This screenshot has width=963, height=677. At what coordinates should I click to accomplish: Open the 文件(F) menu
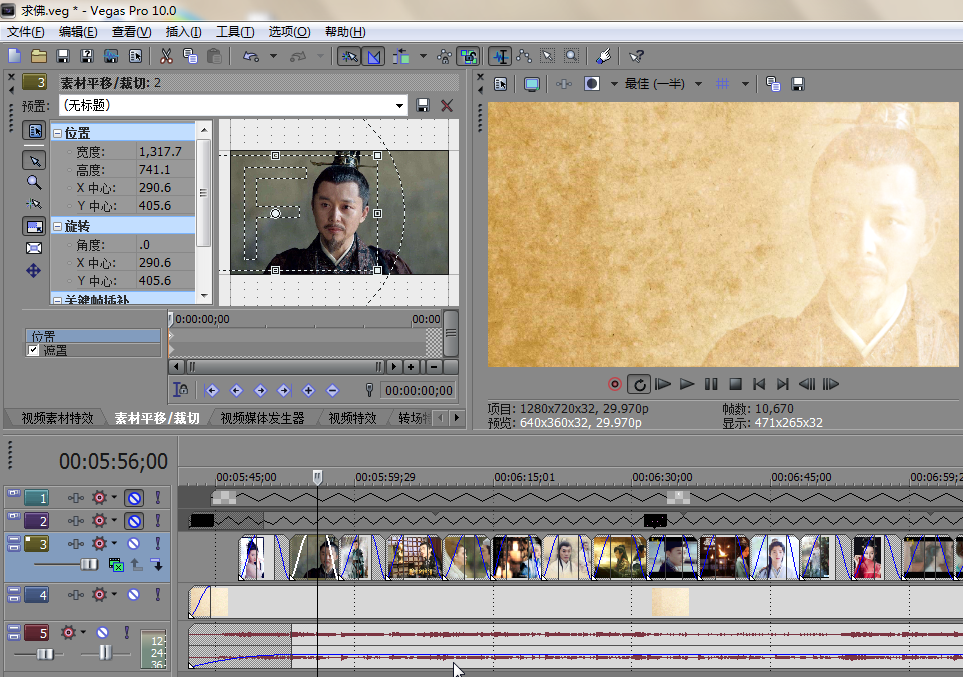26,32
